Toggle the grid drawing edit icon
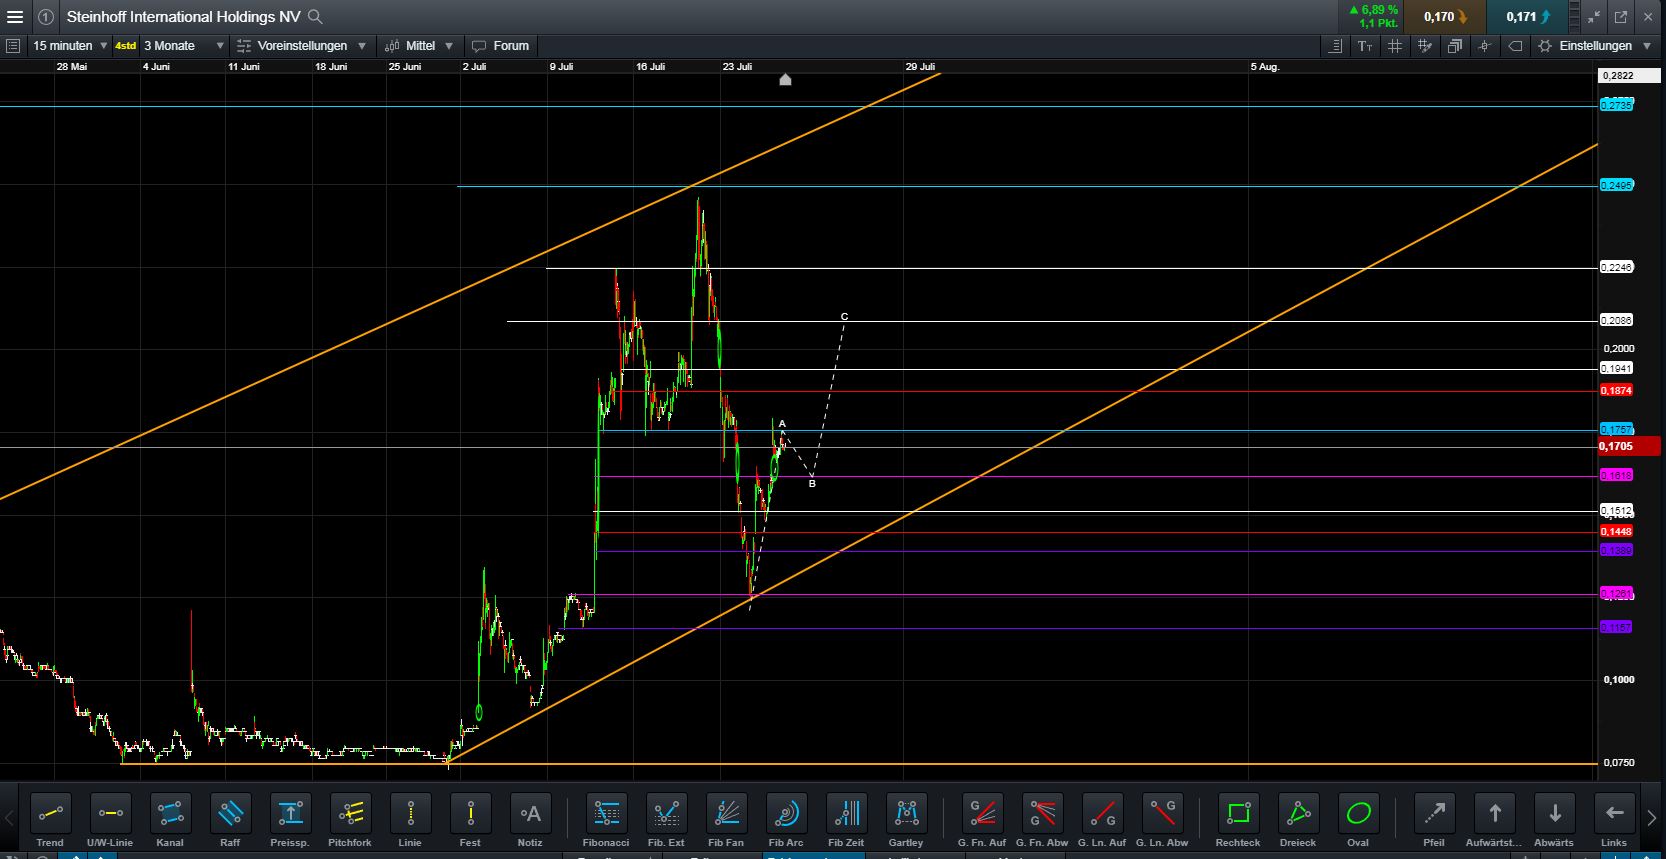This screenshot has height=859, width=1666. 1425,46
